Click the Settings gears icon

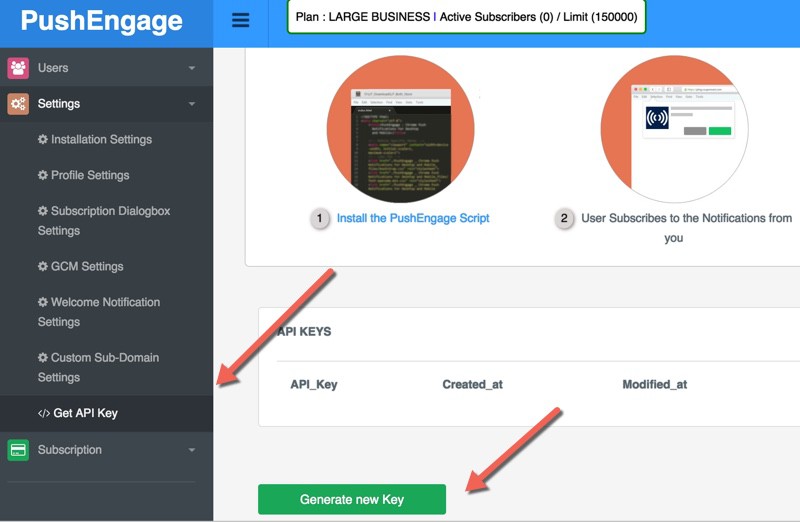pos(18,104)
